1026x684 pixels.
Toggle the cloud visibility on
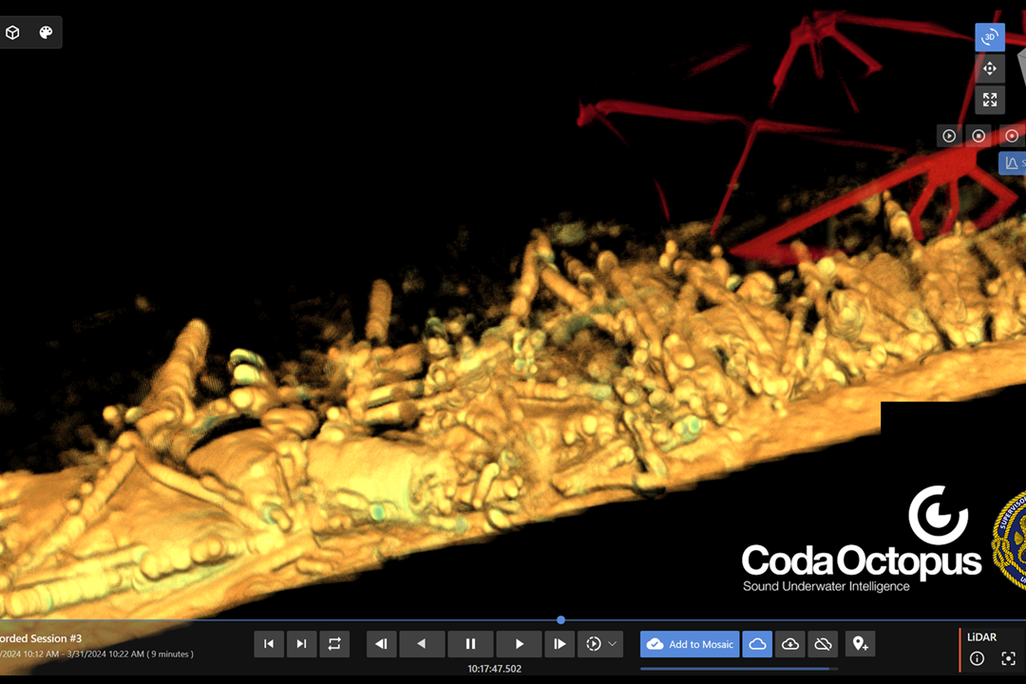757,644
